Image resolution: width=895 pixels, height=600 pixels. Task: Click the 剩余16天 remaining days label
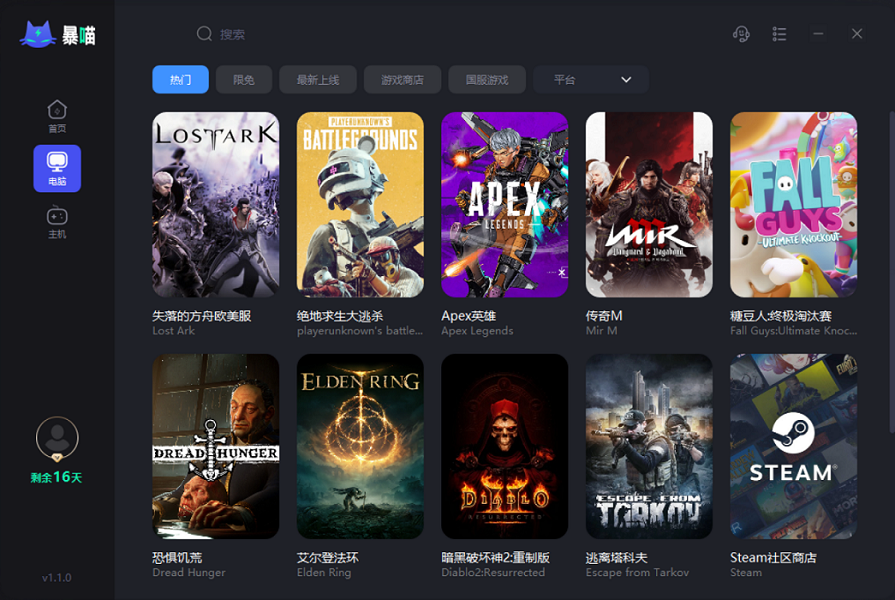57,477
